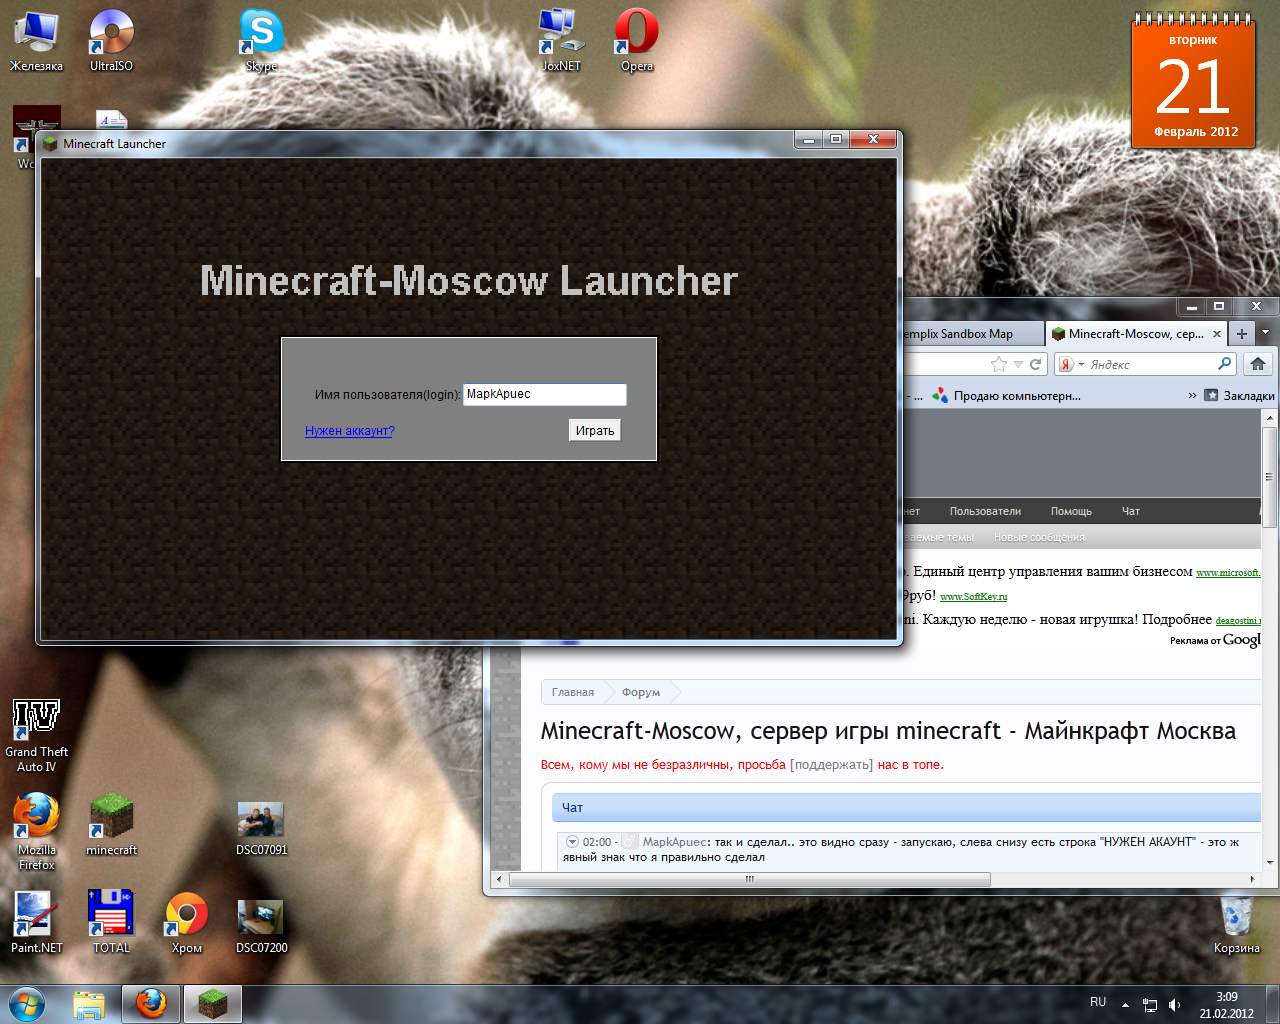
Task: Open the Нужен аккаунт? link
Action: [x=349, y=431]
